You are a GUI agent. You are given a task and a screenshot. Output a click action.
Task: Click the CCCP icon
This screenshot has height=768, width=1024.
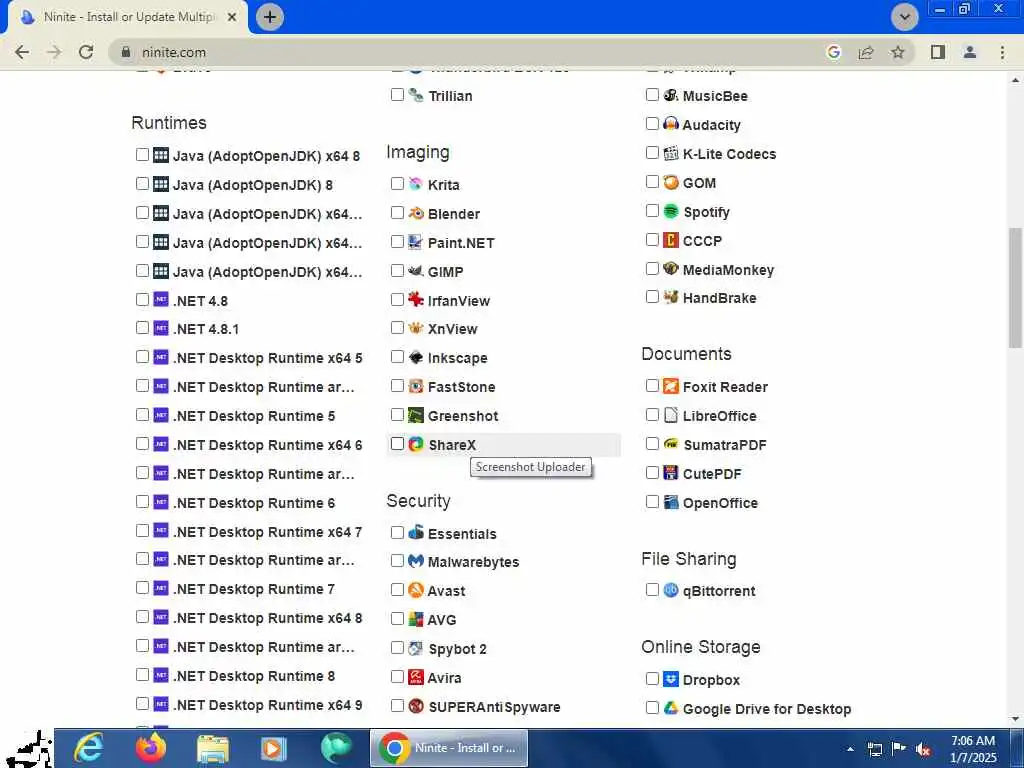coord(671,240)
